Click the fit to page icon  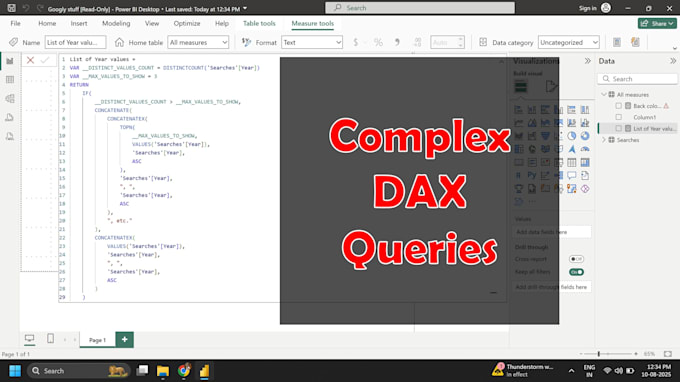coord(667,354)
